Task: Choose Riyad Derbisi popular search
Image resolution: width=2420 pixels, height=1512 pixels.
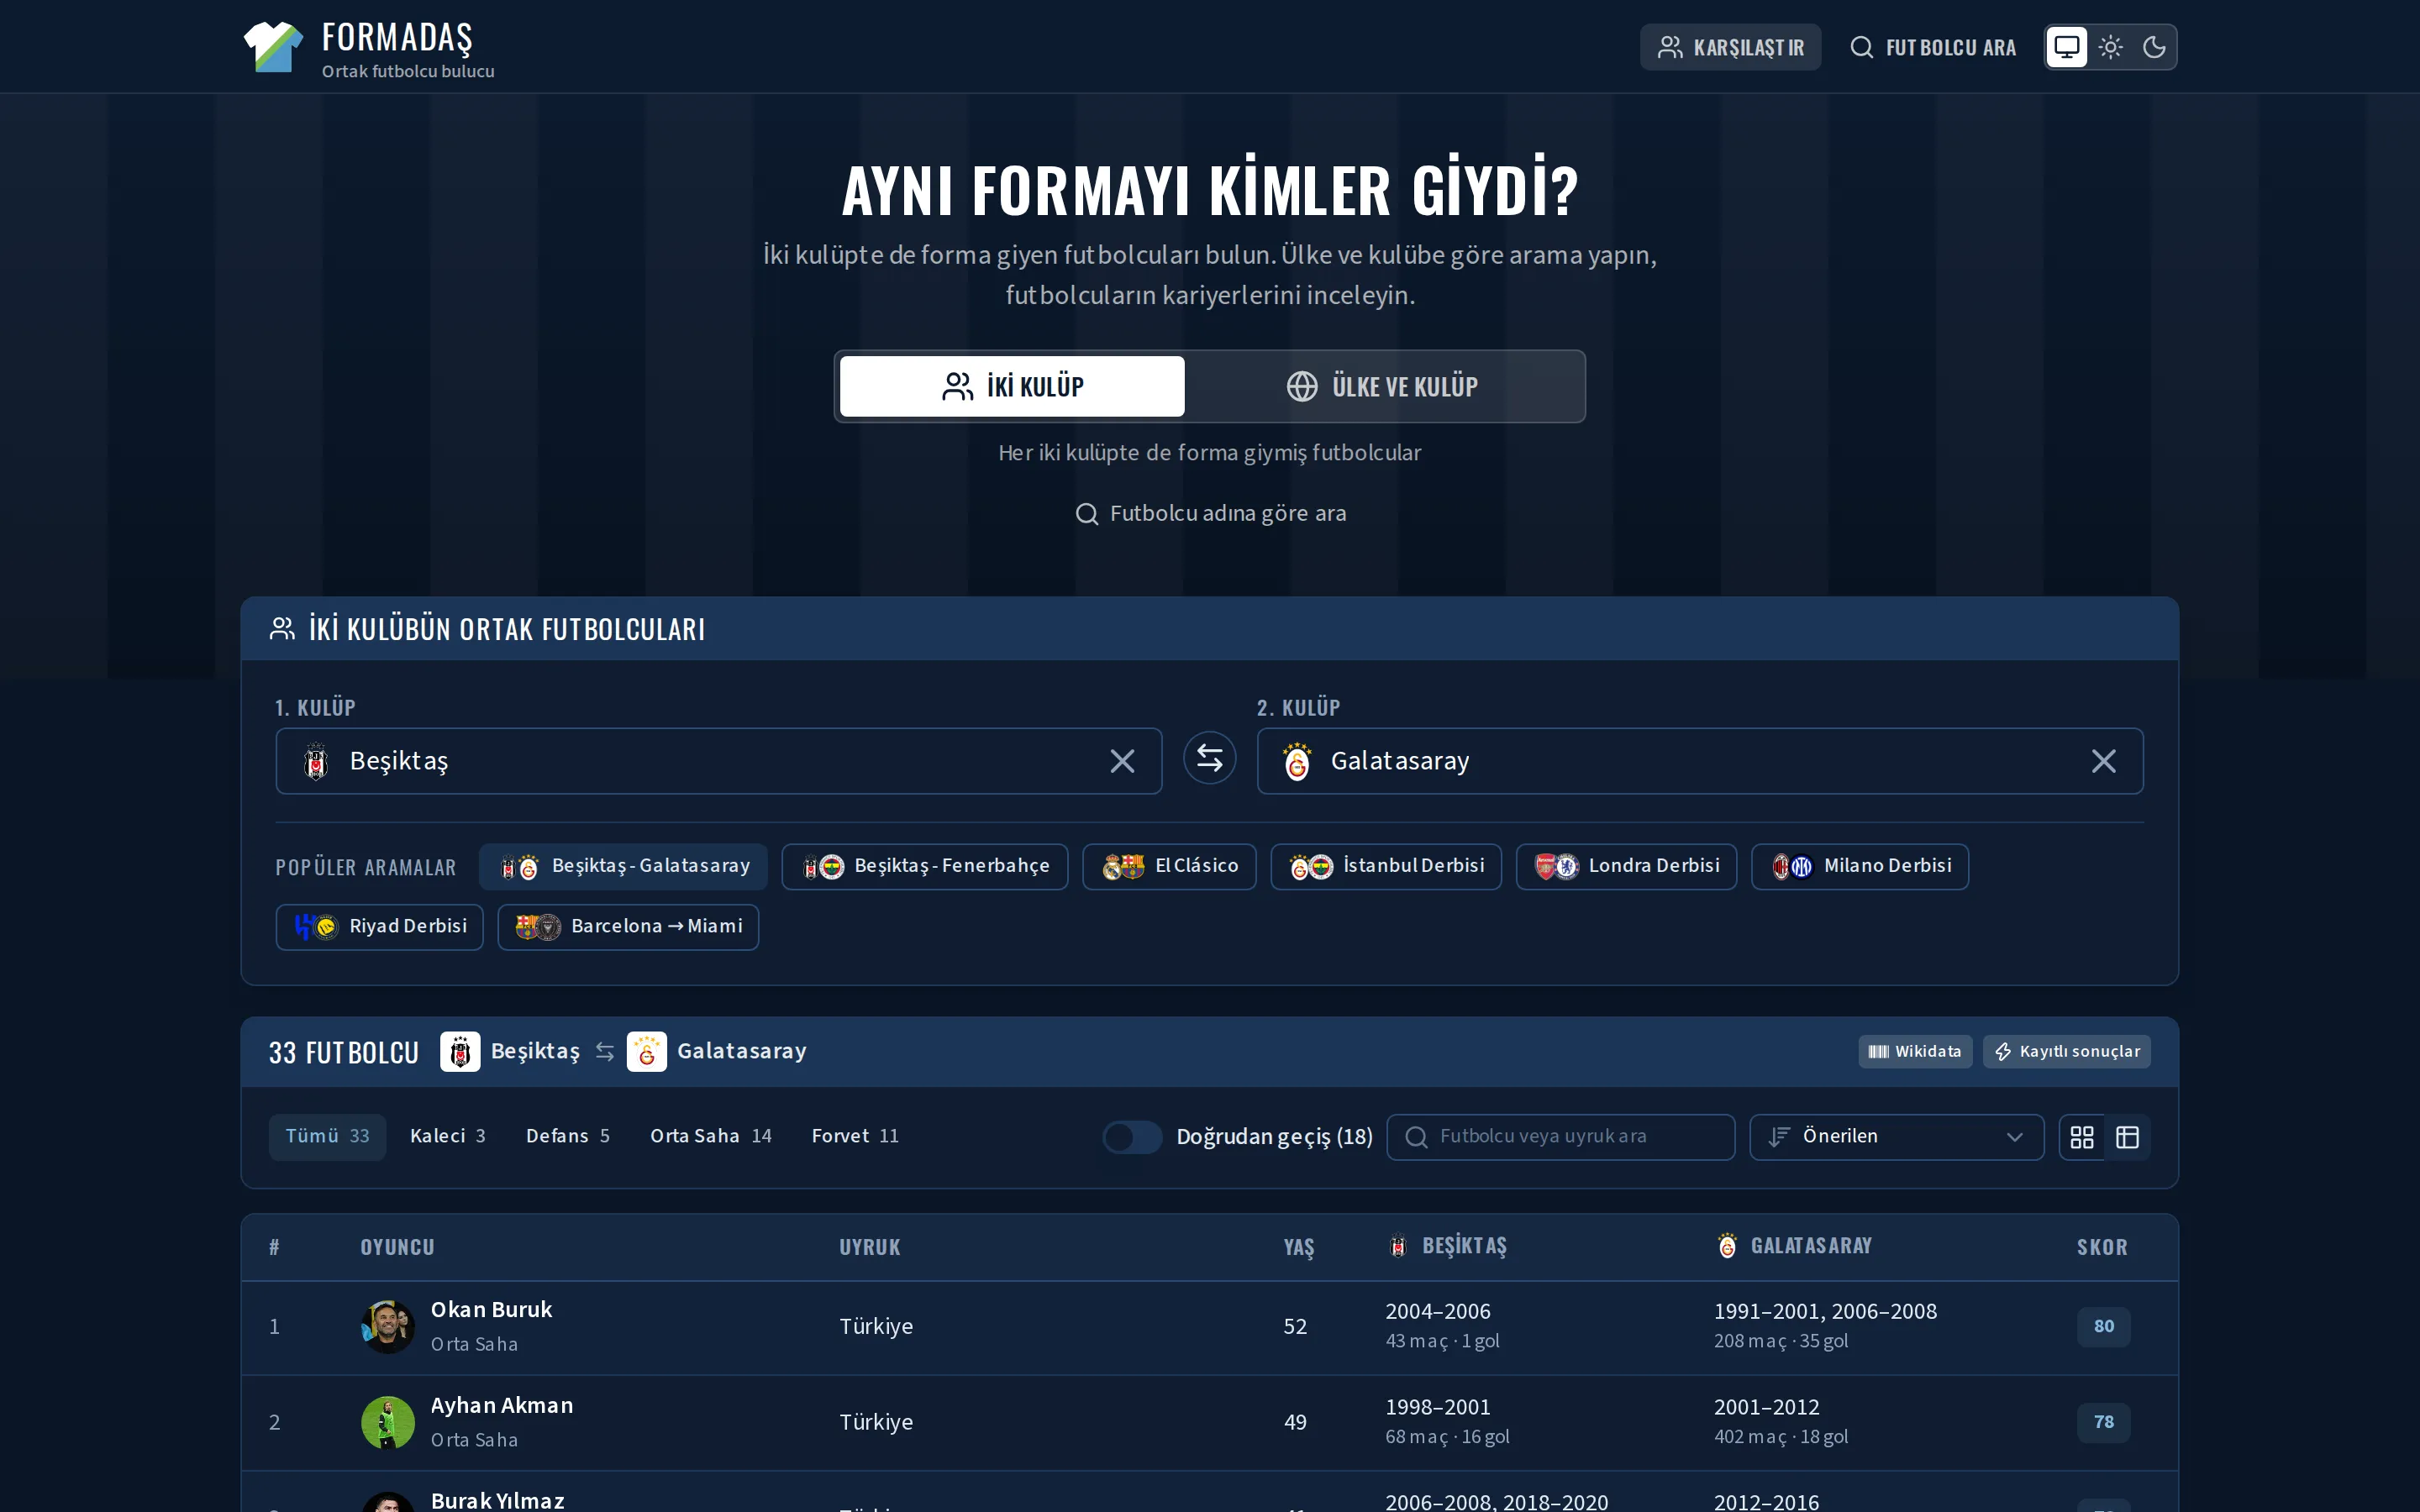Action: (379, 927)
